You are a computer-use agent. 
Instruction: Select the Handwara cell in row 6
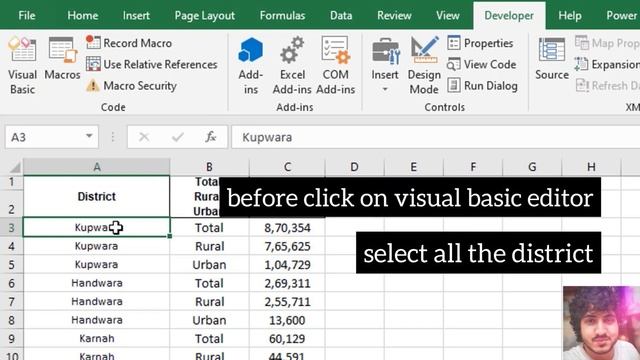pos(96,283)
